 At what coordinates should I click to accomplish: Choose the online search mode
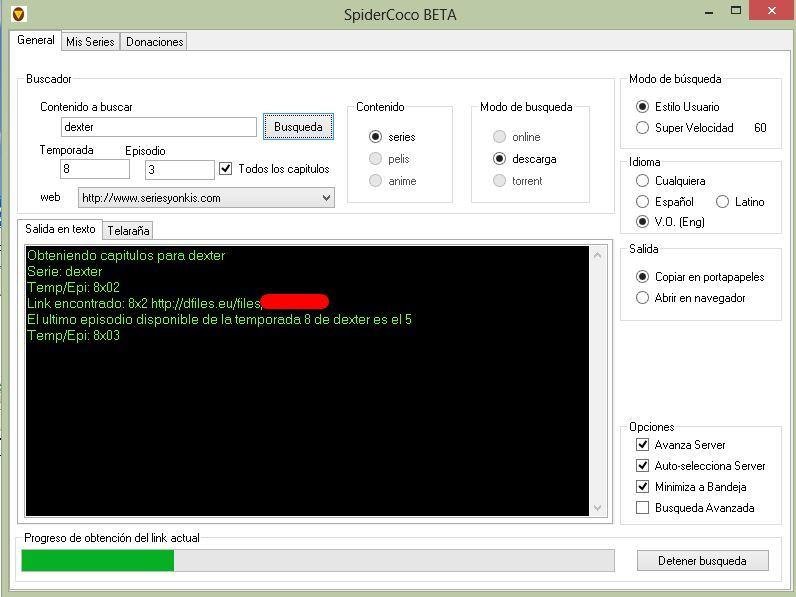500,137
